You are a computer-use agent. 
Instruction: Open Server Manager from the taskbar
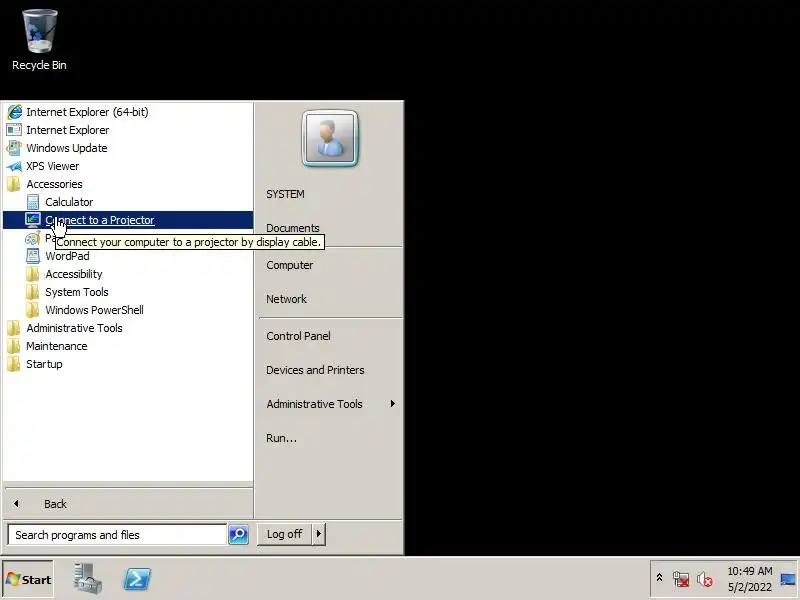click(x=87, y=579)
